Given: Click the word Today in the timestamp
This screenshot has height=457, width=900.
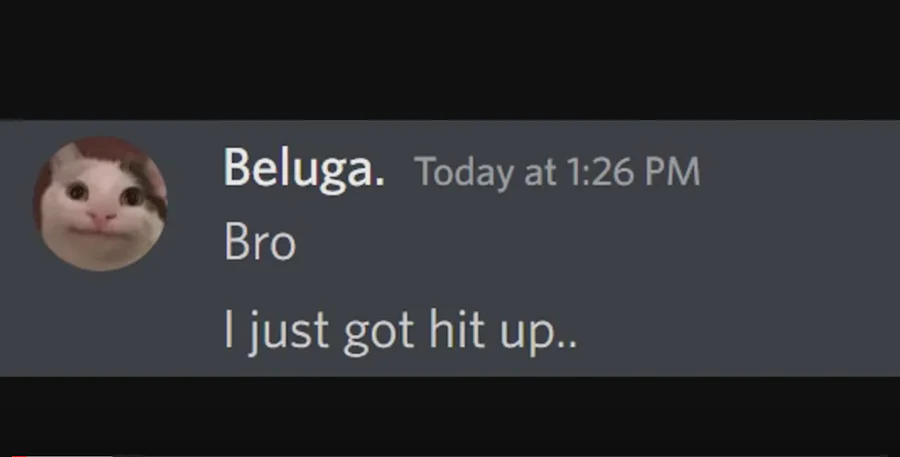Looking at the screenshot, I should pyautogui.click(x=464, y=173).
